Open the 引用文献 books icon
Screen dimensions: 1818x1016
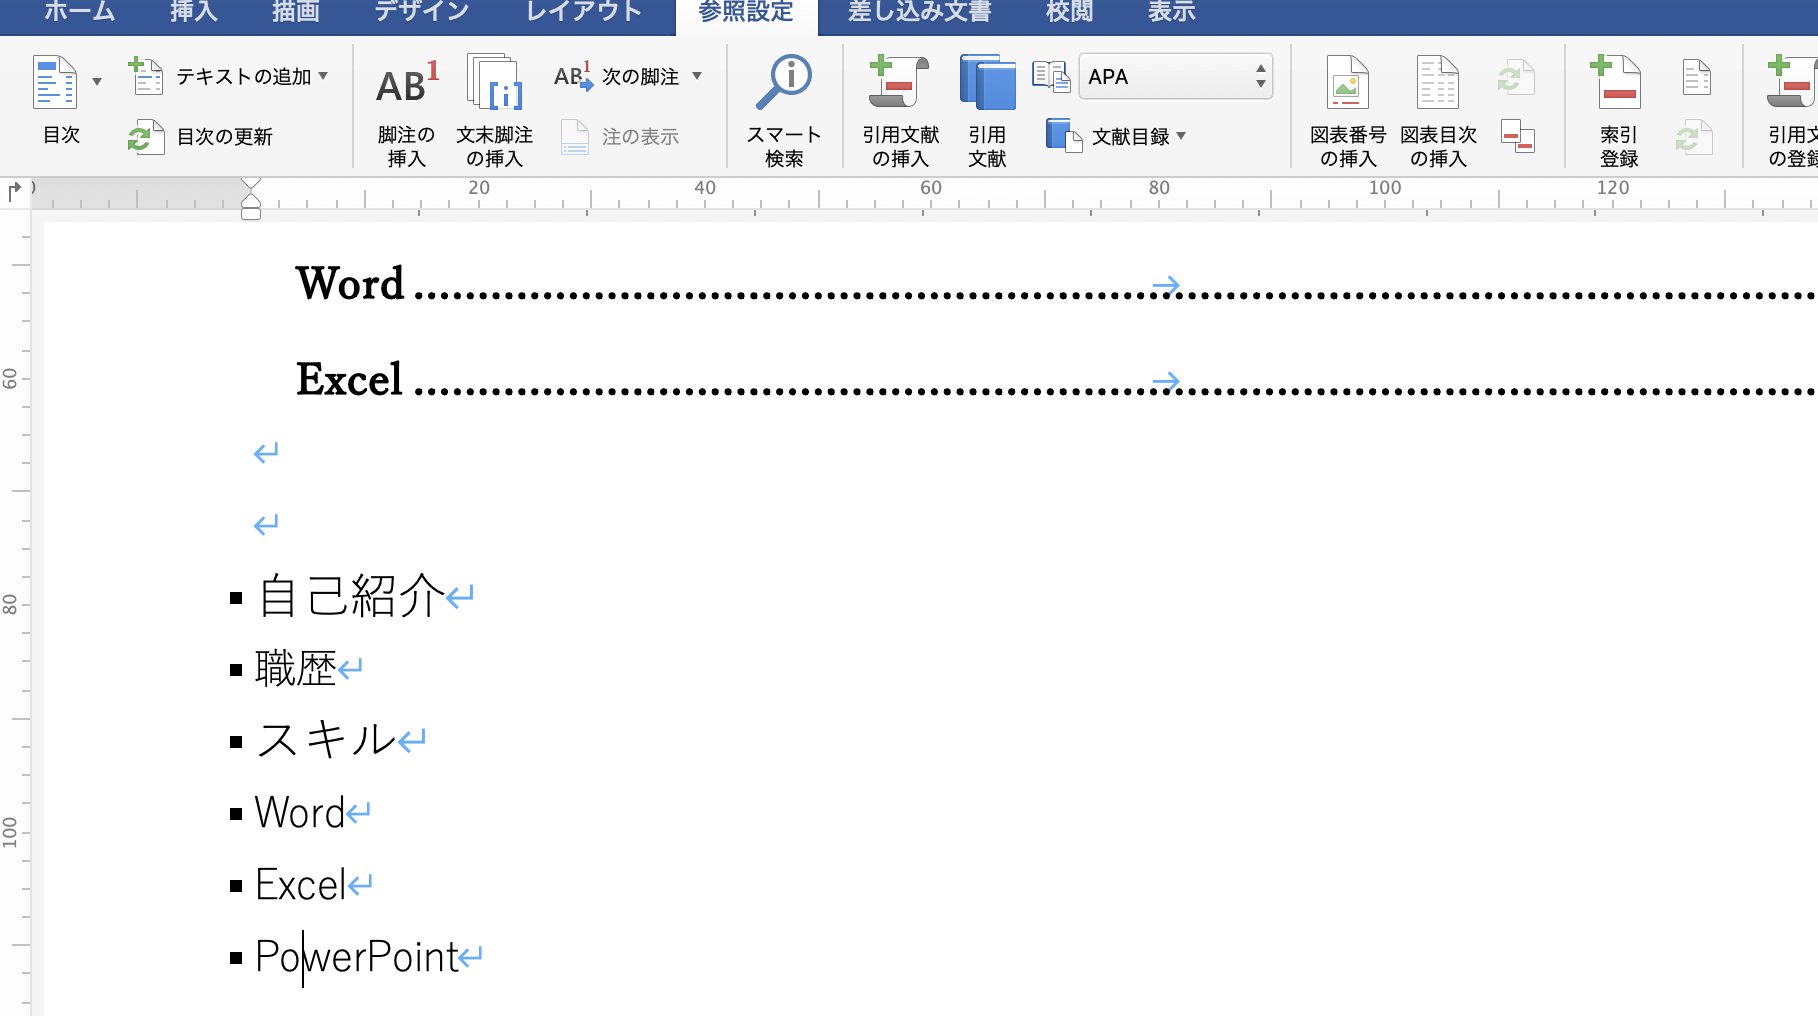click(x=987, y=82)
